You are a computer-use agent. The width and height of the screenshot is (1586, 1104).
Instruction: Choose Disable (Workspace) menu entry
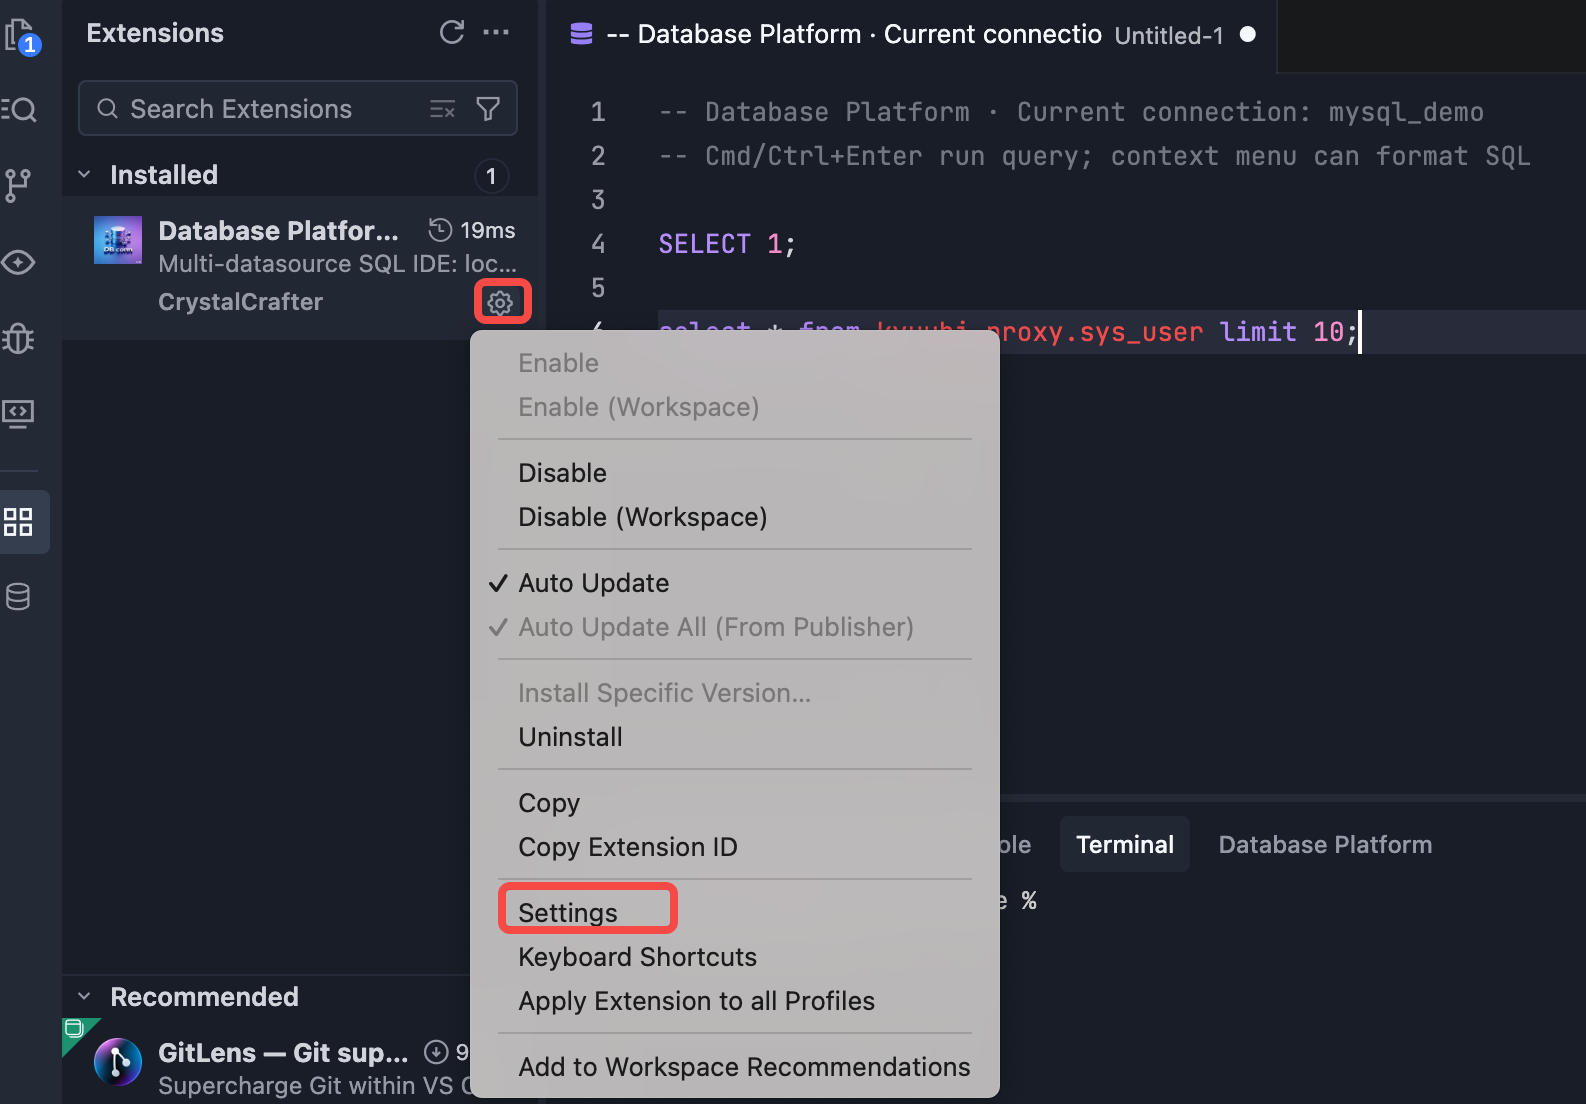(643, 517)
